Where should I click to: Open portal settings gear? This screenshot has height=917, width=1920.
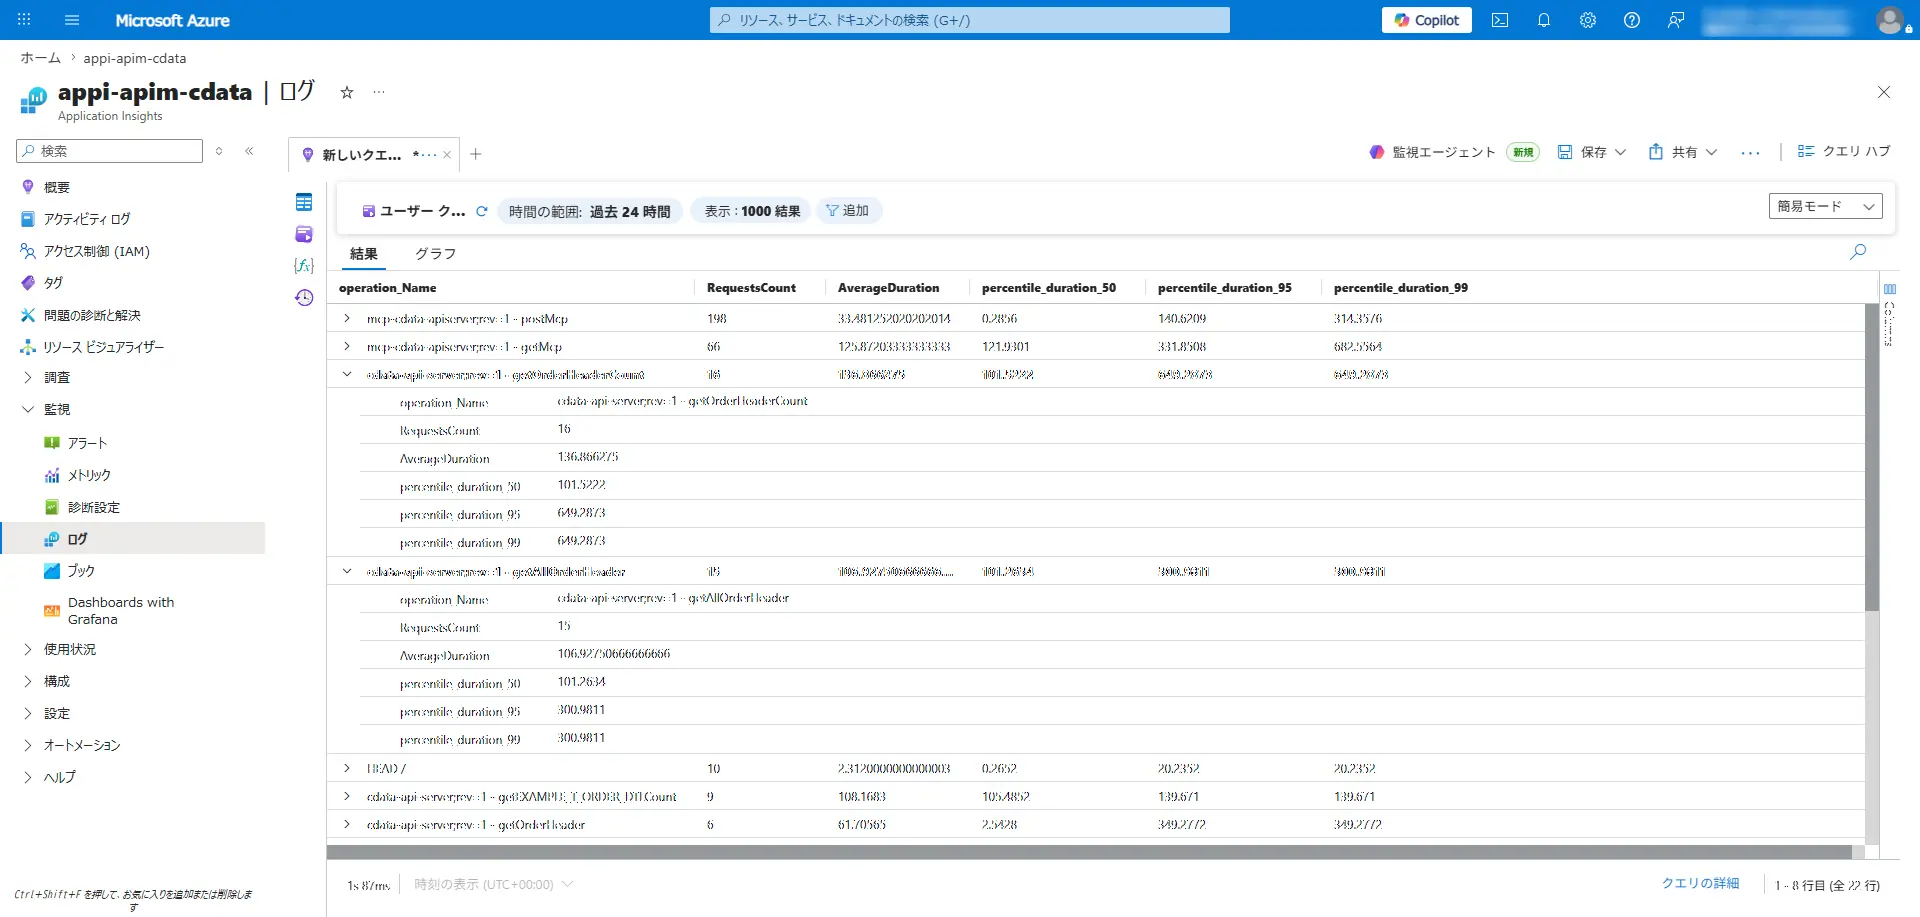[1588, 20]
